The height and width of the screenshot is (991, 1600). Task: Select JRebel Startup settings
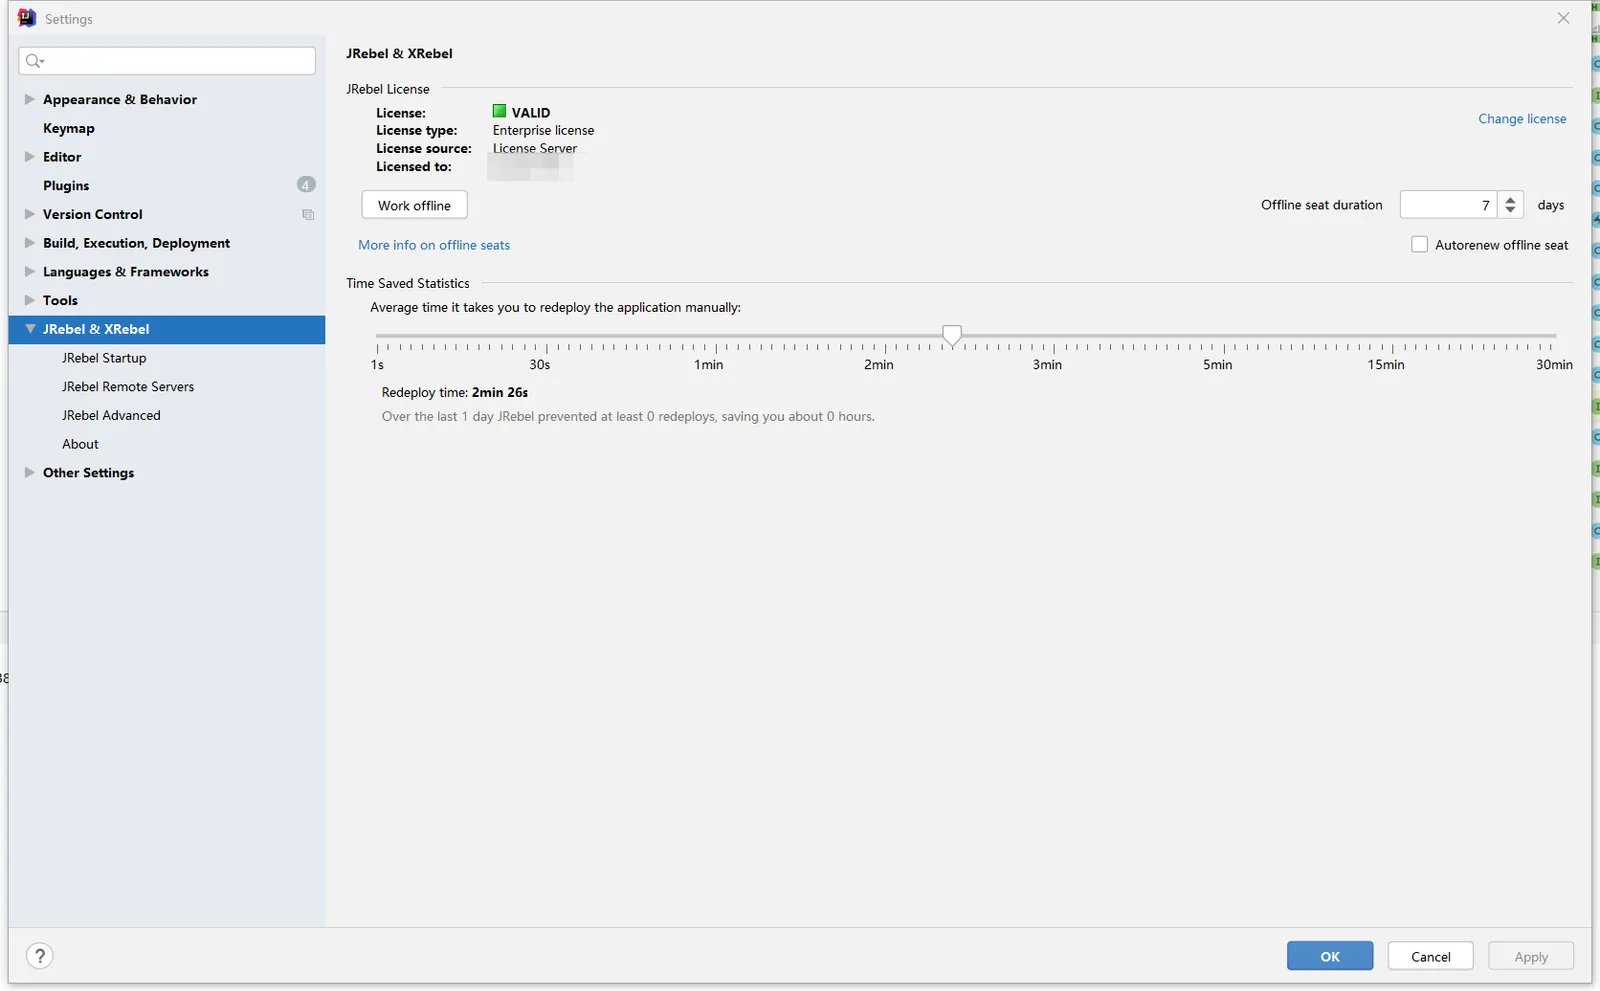point(104,358)
